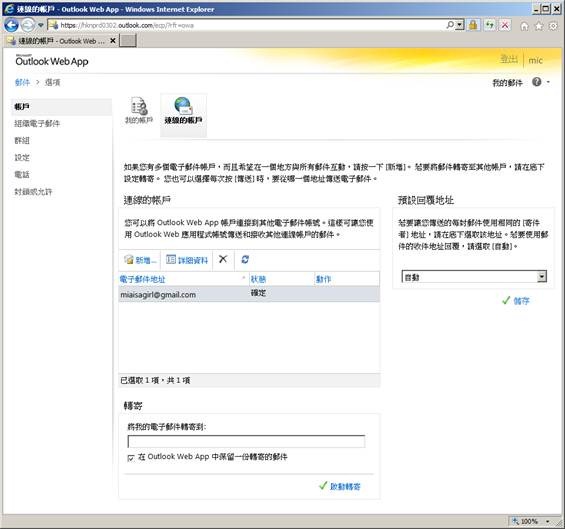Click 登出 sign out link

point(509,59)
